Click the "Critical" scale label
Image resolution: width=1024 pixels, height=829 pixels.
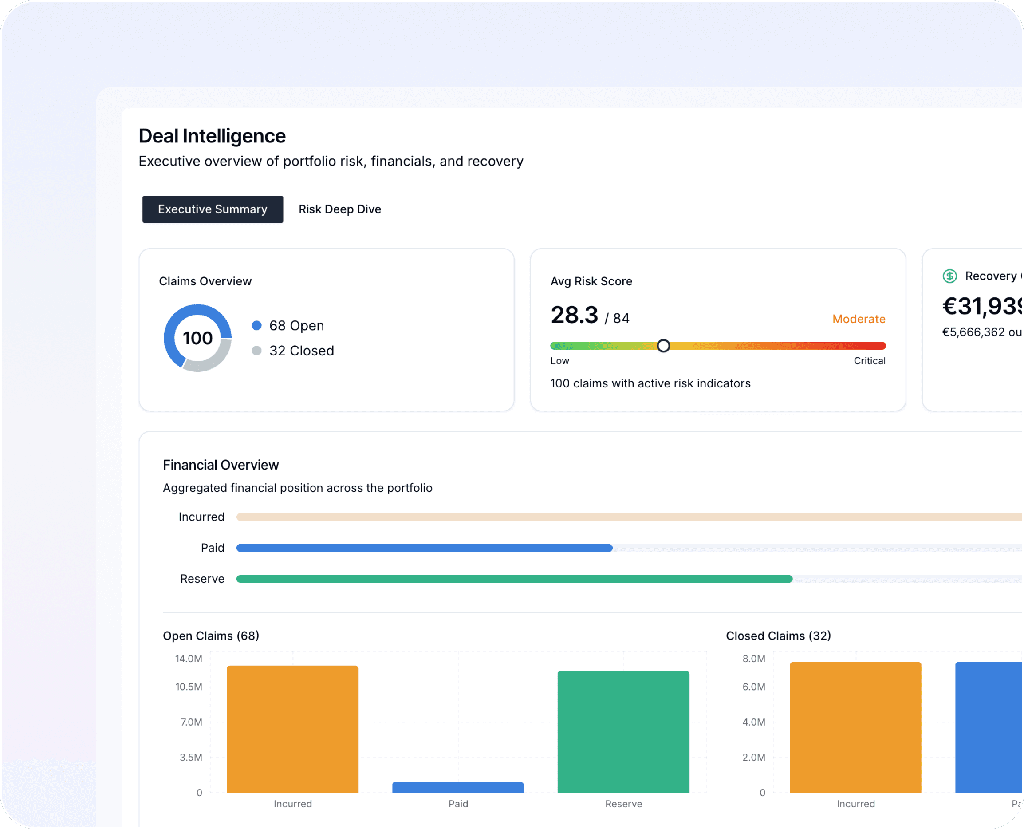point(870,361)
